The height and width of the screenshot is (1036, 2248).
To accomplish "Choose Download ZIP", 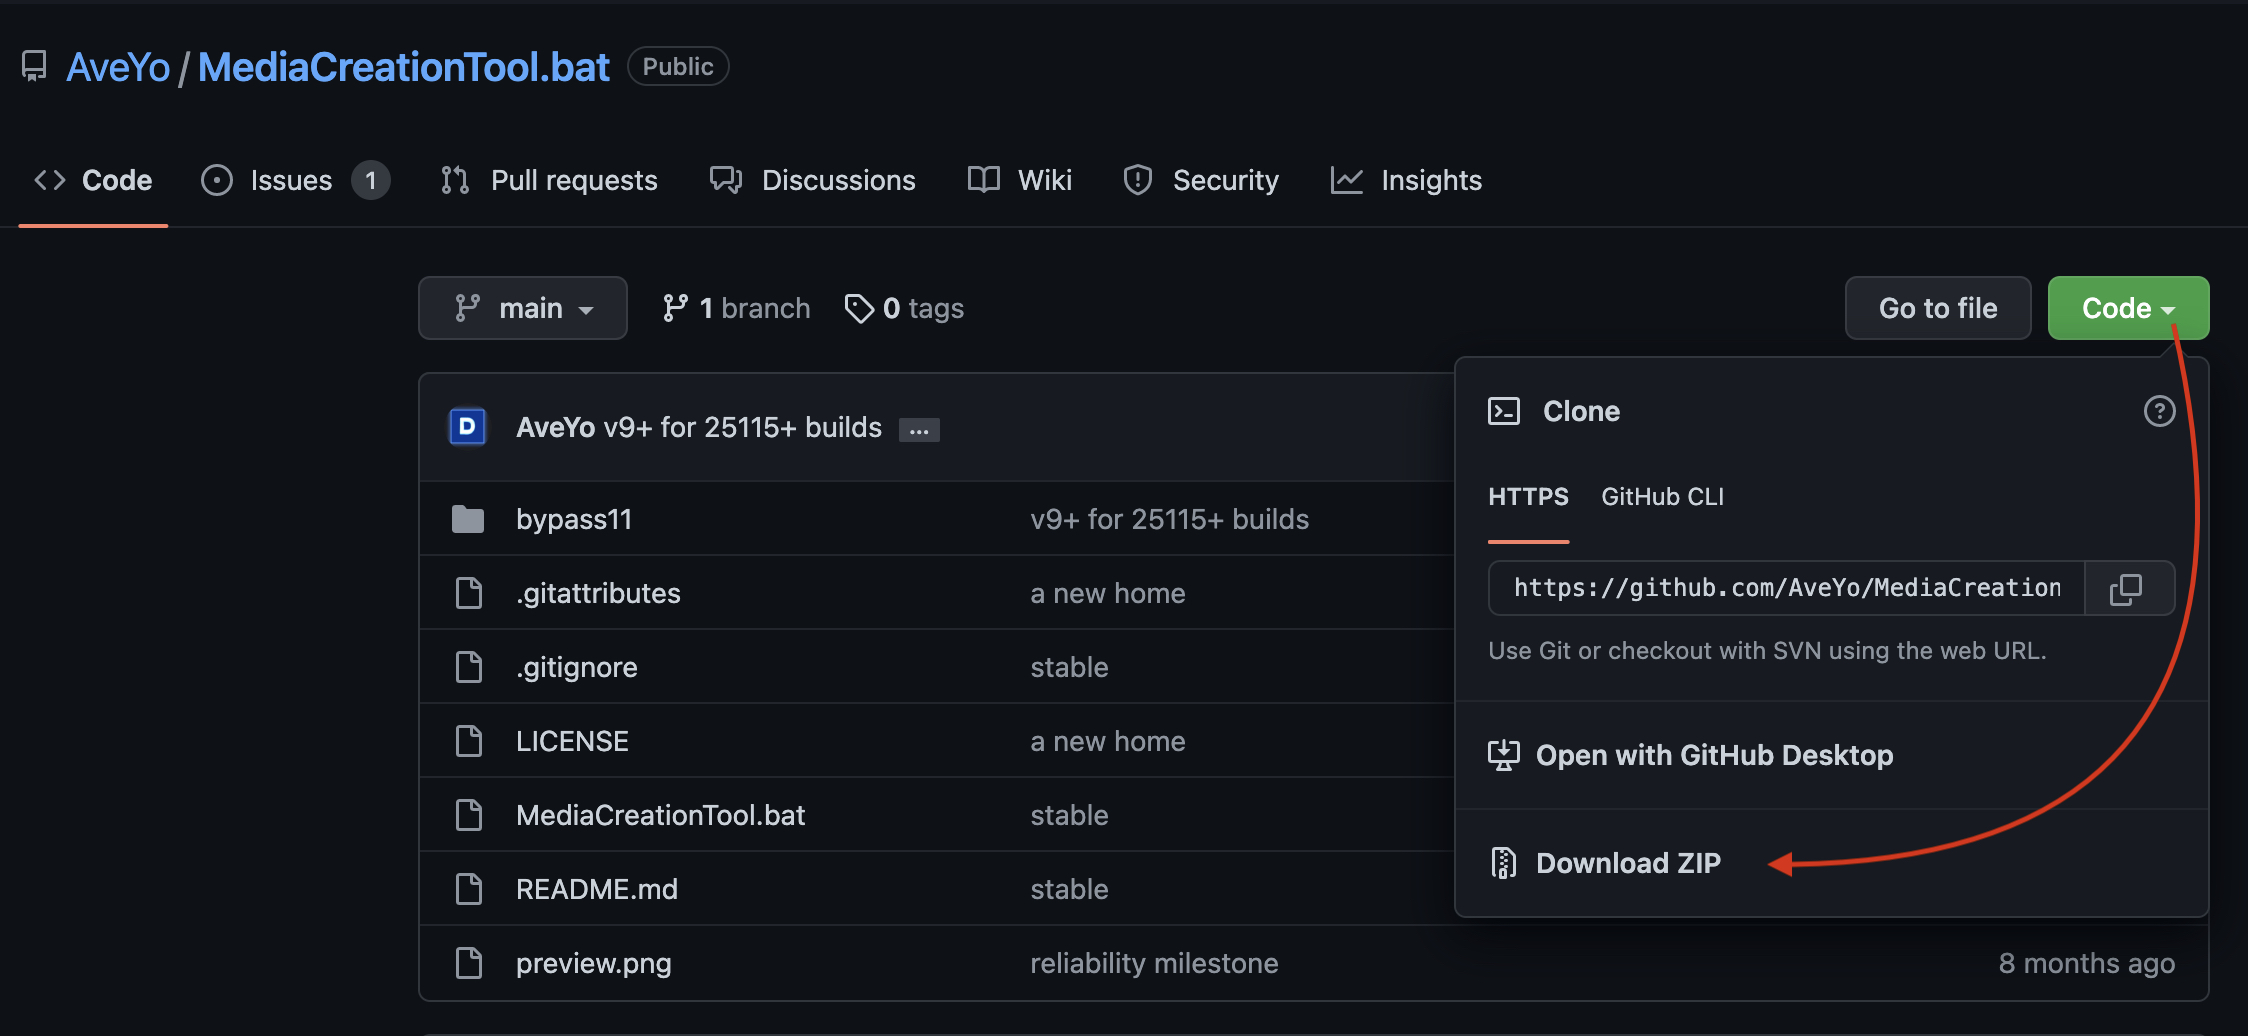I will click(x=1628, y=863).
